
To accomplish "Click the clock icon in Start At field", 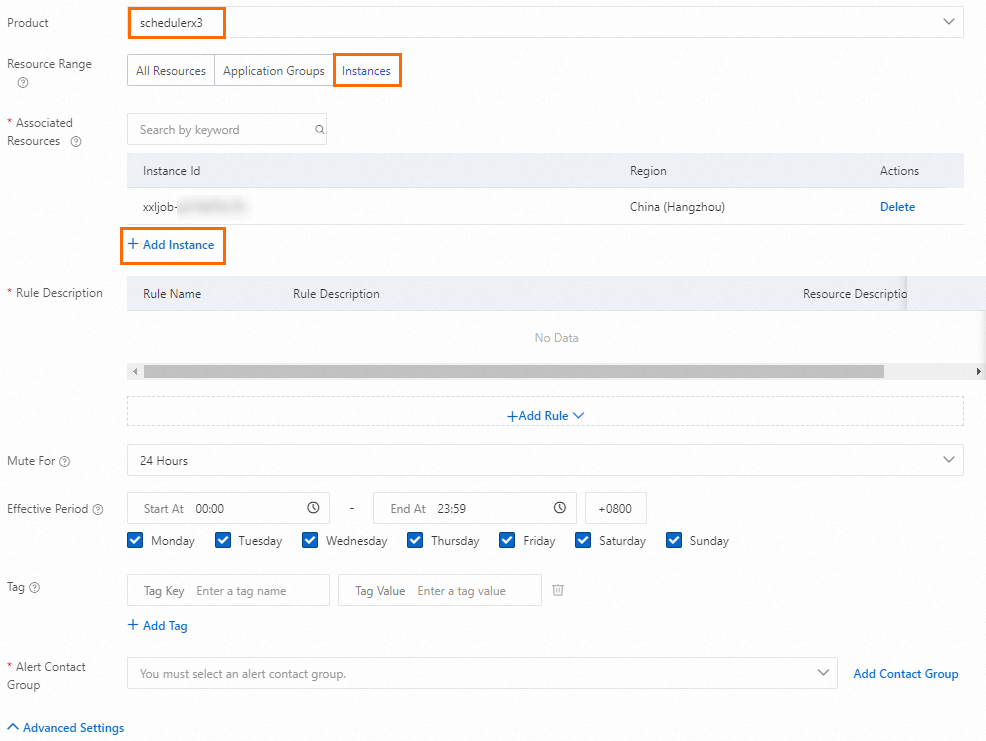I will point(313,508).
